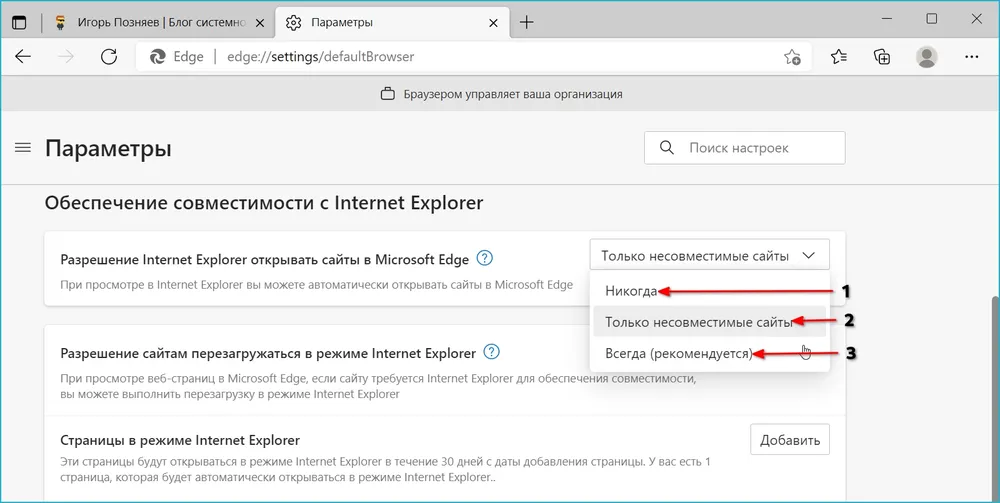1000x503 pixels.
Task: Click the browser Back arrow button
Action: (23, 57)
